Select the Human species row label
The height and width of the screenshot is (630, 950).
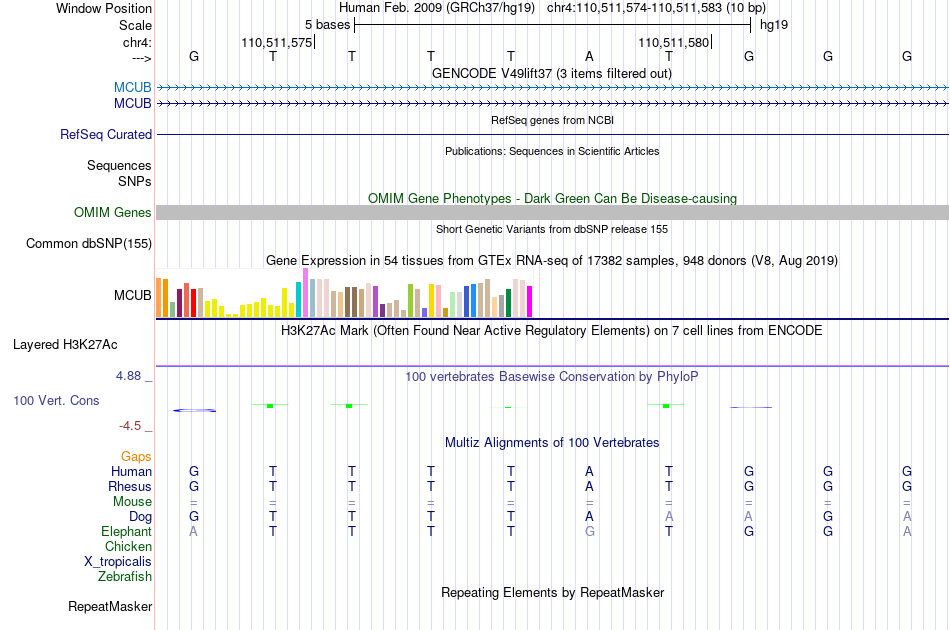click(131, 471)
